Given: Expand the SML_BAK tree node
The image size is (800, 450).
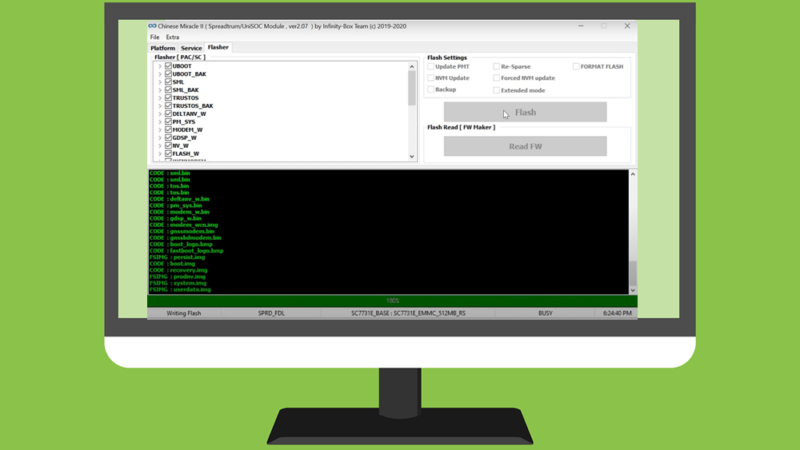Looking at the screenshot, I should point(160,90).
